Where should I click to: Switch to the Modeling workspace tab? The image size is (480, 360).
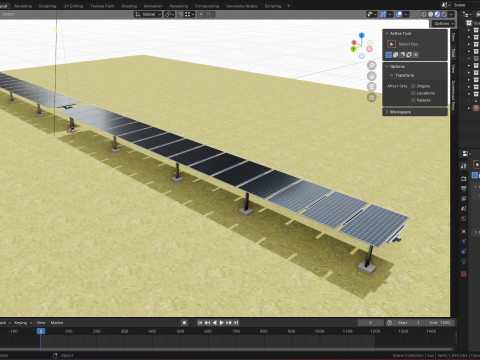23,6
